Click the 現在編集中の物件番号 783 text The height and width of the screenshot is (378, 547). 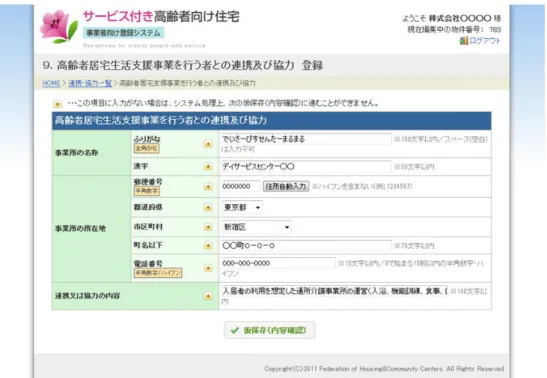tap(454, 30)
